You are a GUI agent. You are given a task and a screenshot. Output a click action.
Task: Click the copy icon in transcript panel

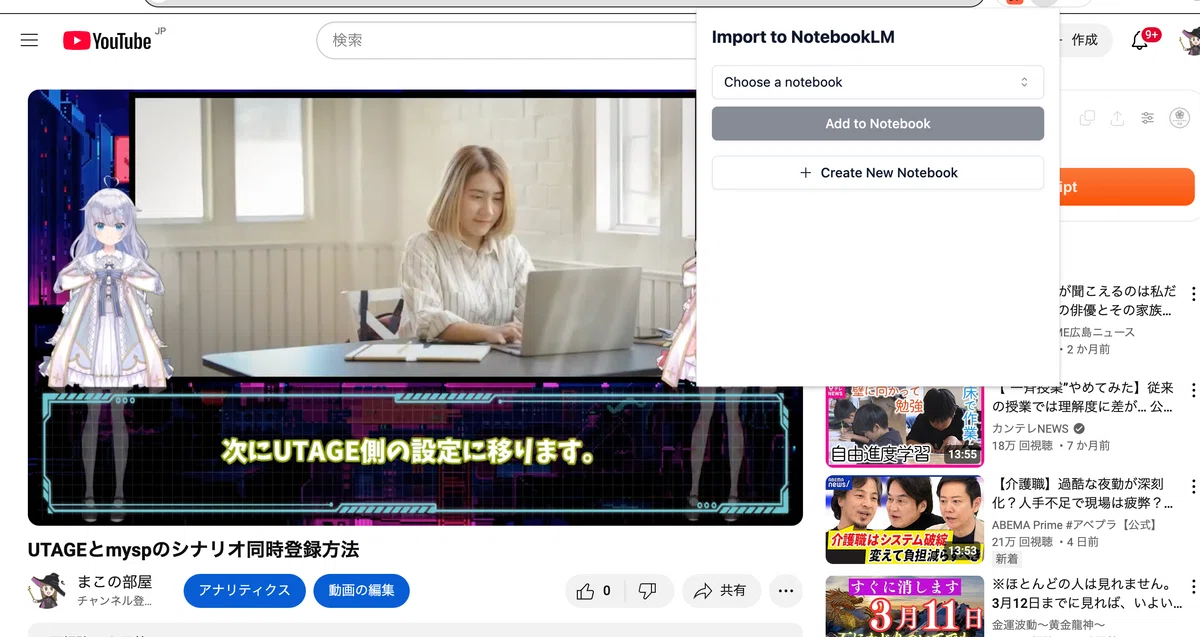click(1087, 118)
